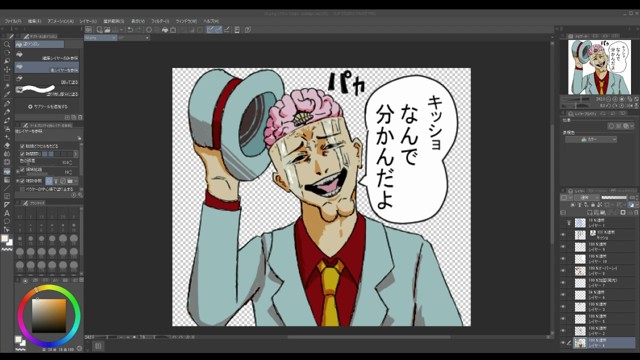
Task: Open the アニメーション menu
Action: (x=60, y=21)
